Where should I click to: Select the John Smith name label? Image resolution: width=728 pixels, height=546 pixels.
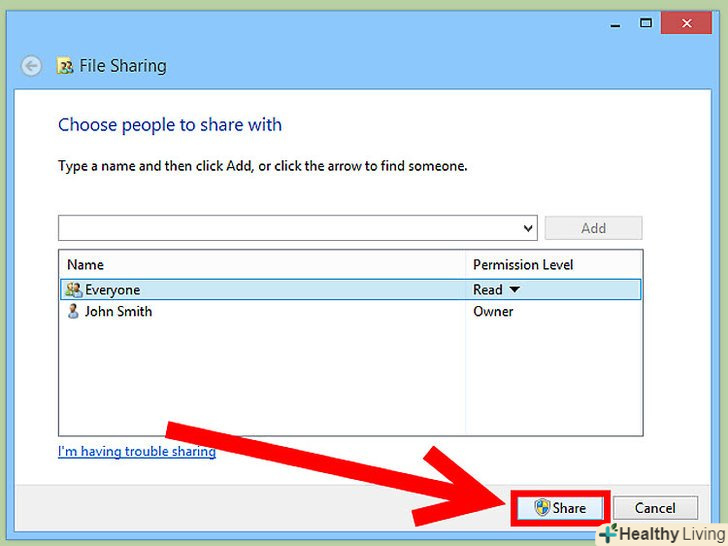118,312
